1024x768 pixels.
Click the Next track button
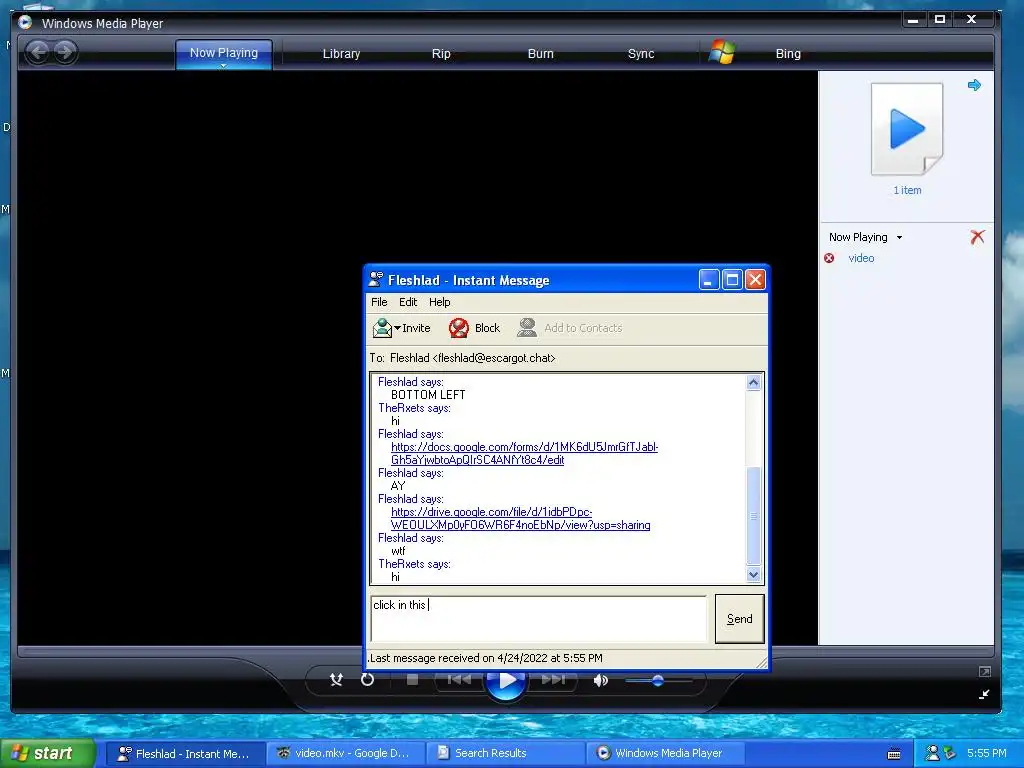(554, 680)
